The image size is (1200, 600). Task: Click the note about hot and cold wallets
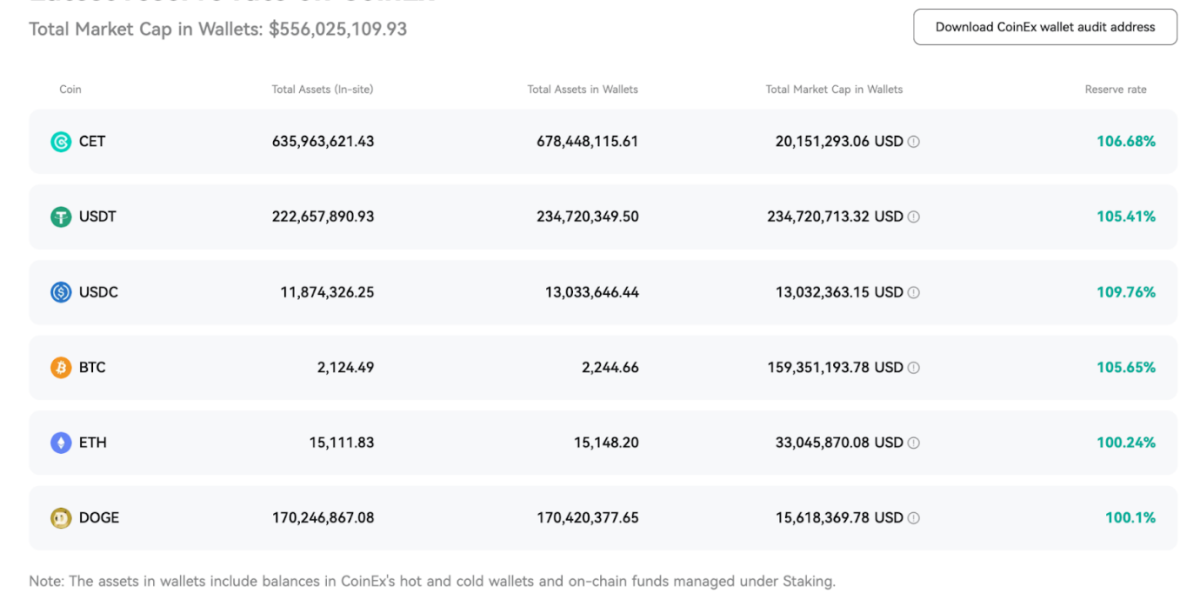pos(432,581)
